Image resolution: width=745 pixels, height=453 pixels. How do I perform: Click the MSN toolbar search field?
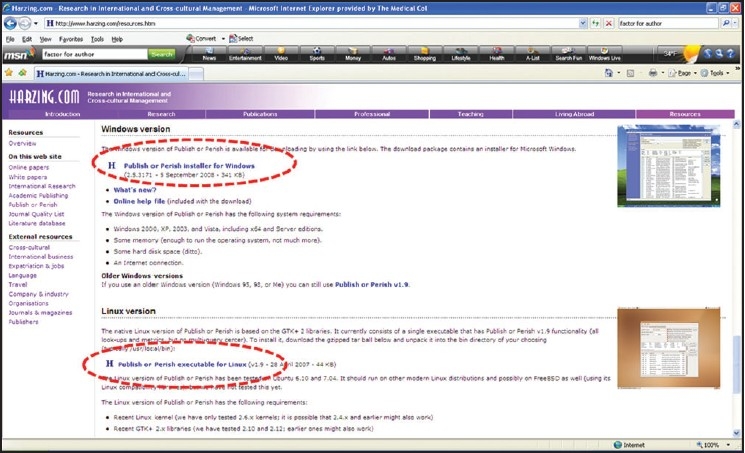coord(95,54)
